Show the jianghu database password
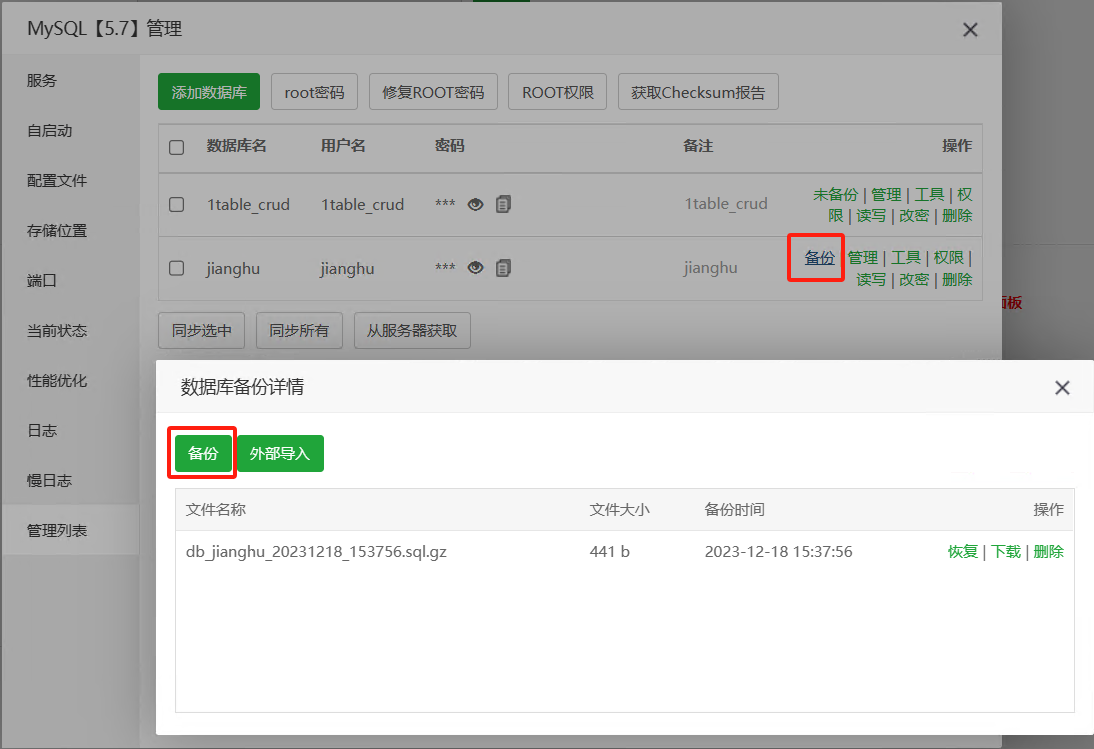This screenshot has height=749, width=1094. [x=474, y=267]
